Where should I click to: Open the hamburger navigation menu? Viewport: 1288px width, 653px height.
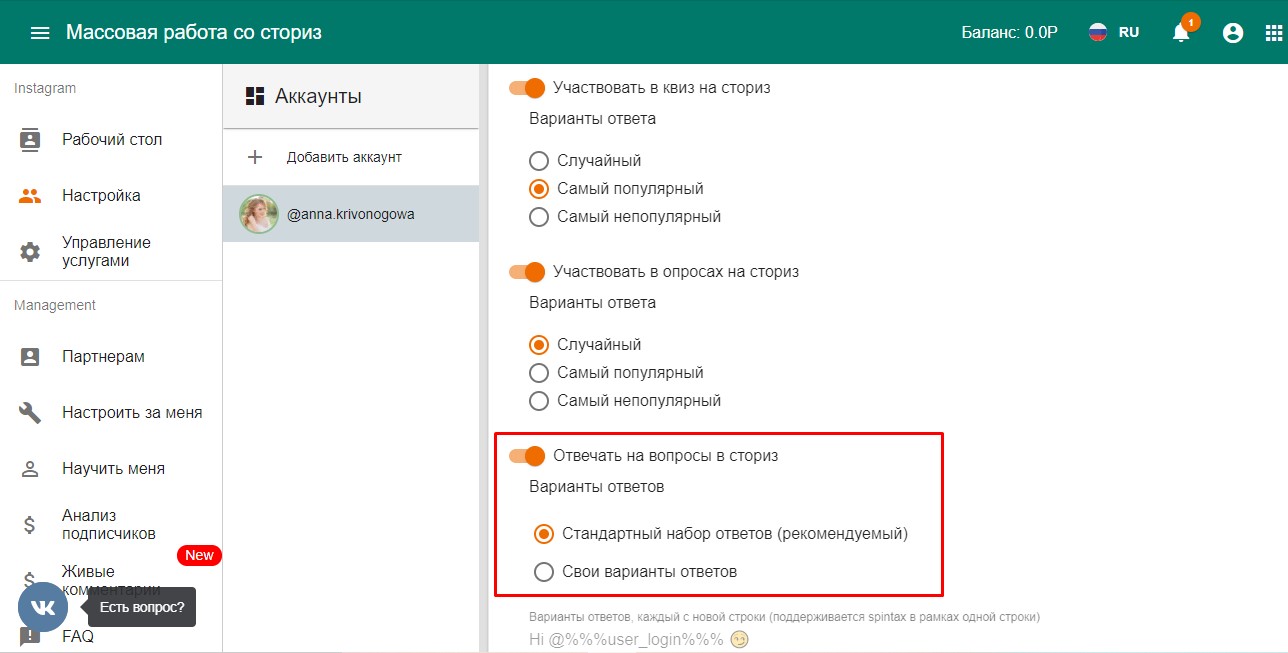(40, 33)
